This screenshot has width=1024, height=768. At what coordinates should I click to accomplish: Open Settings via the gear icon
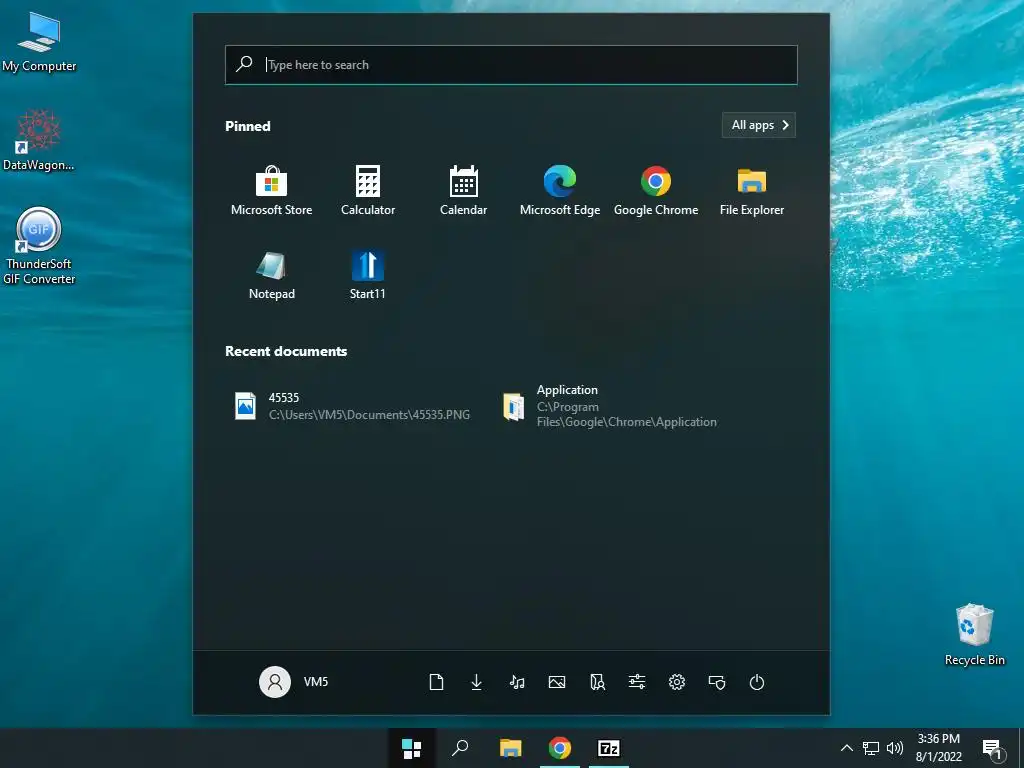click(677, 682)
